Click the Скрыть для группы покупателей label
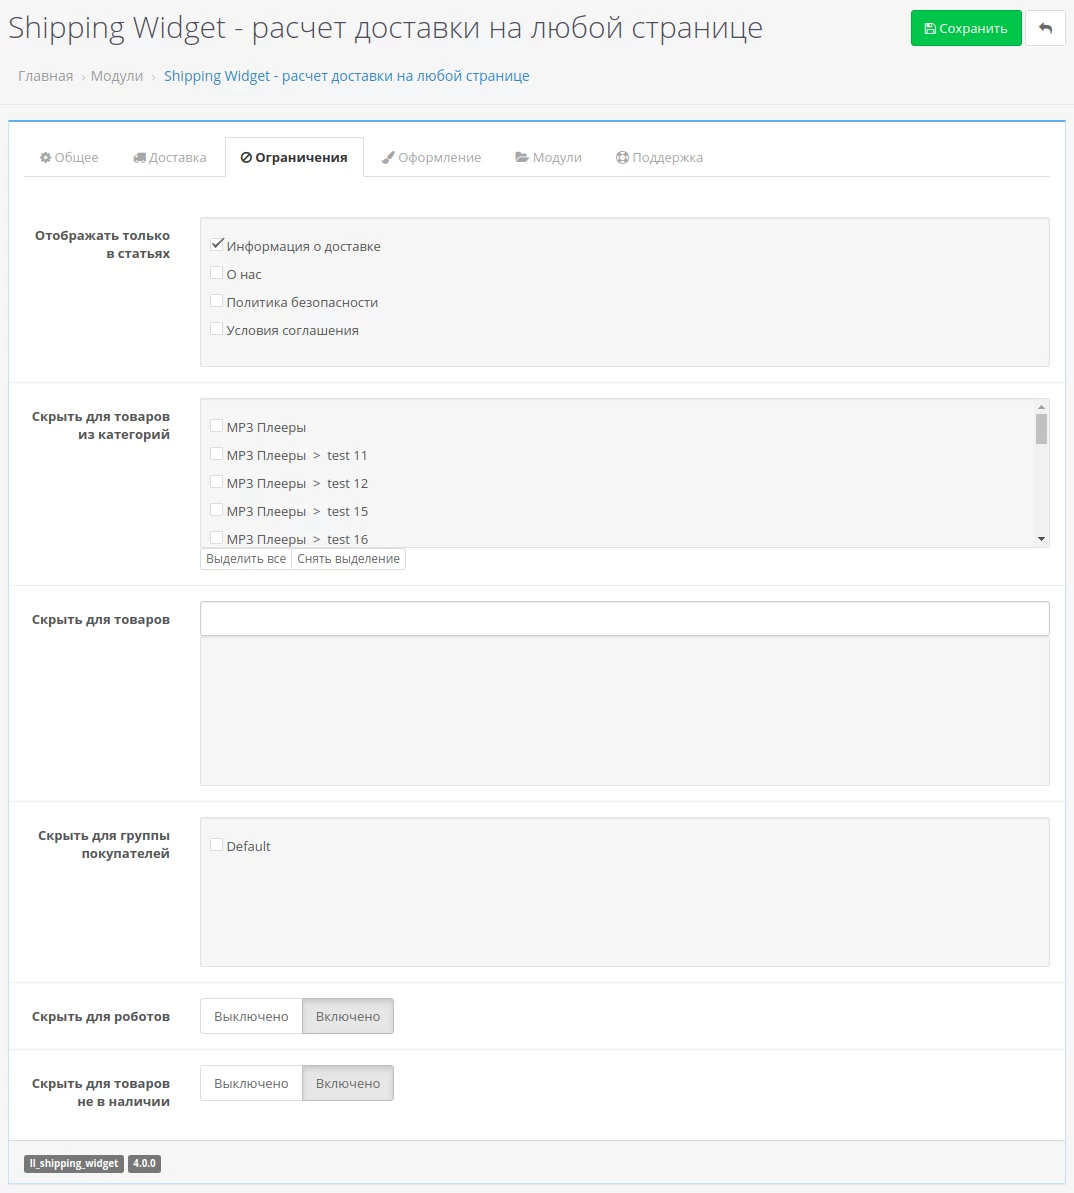The height and width of the screenshot is (1193, 1074). [x=103, y=845]
